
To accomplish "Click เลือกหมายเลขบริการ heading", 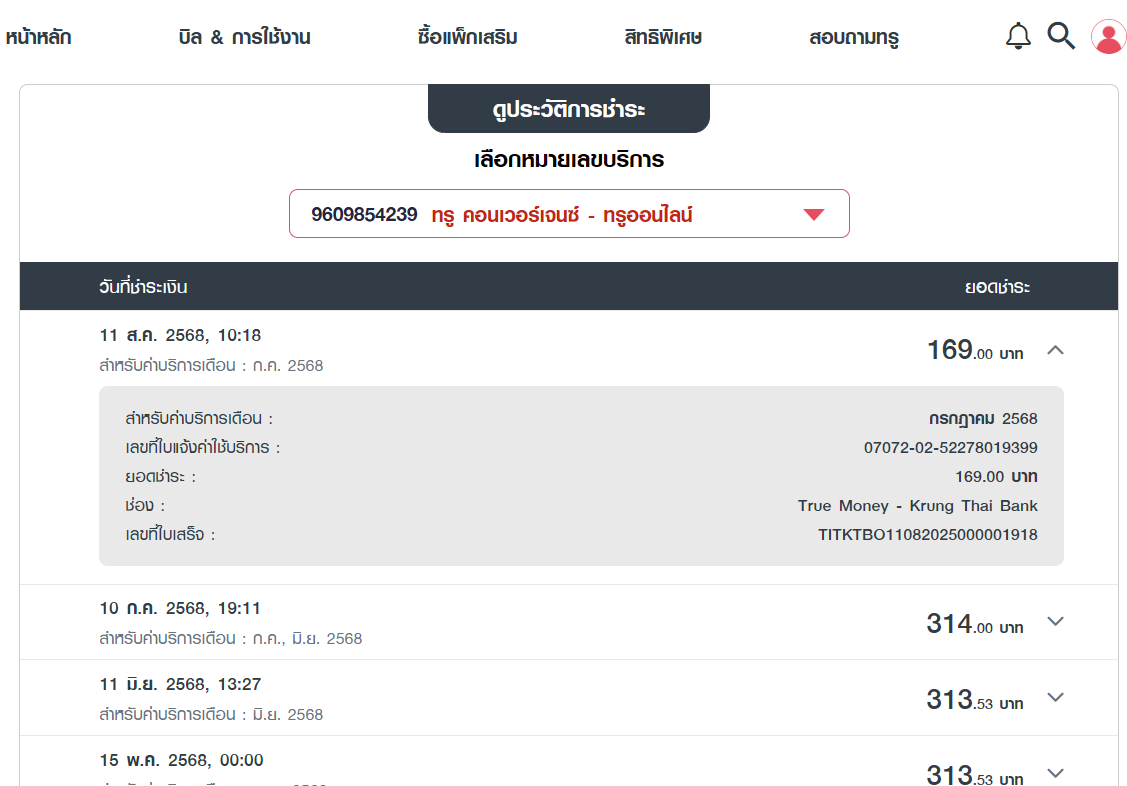I will coord(569,159).
